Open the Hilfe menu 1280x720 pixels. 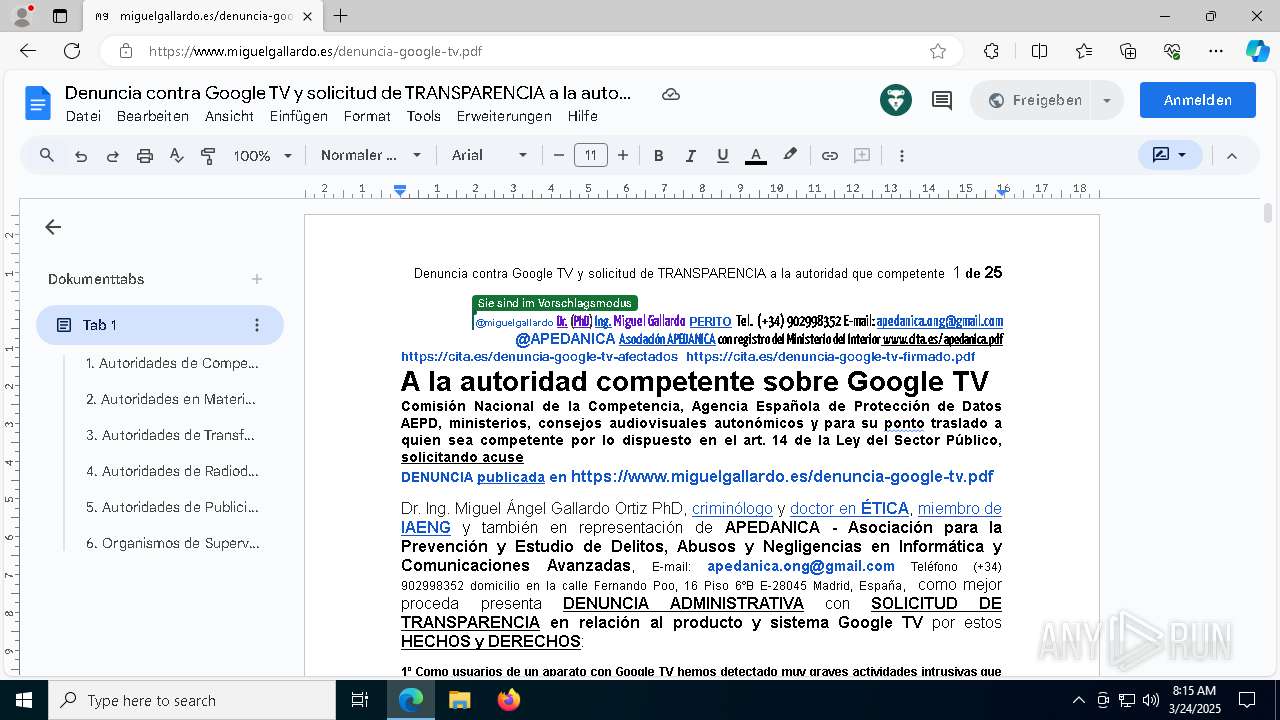(x=583, y=116)
